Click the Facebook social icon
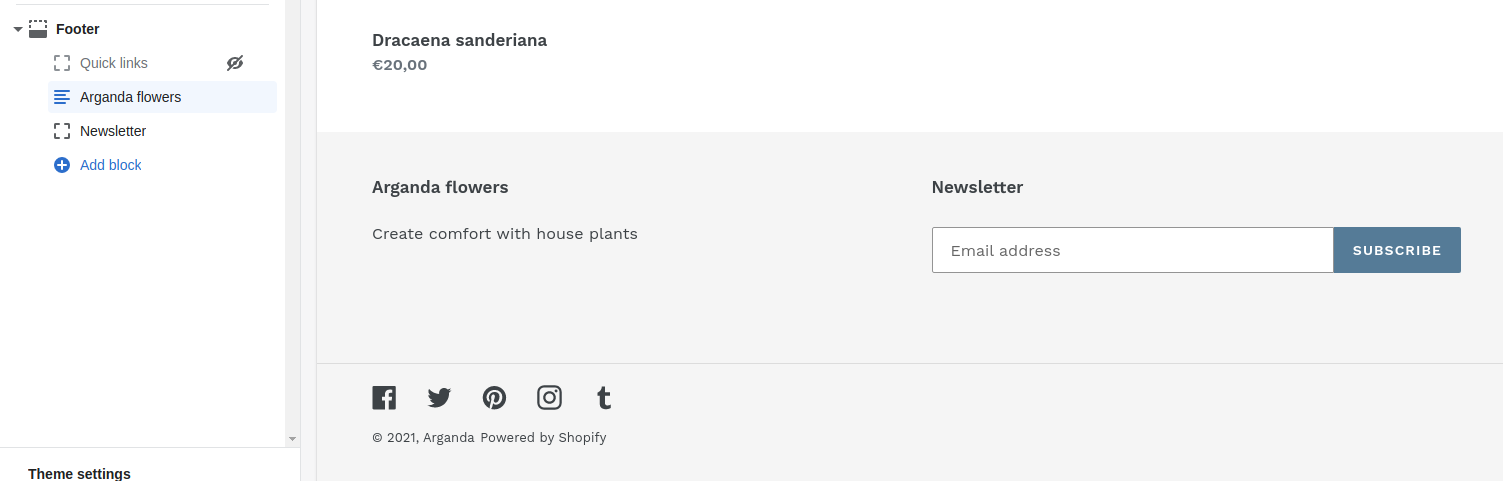 [x=384, y=398]
